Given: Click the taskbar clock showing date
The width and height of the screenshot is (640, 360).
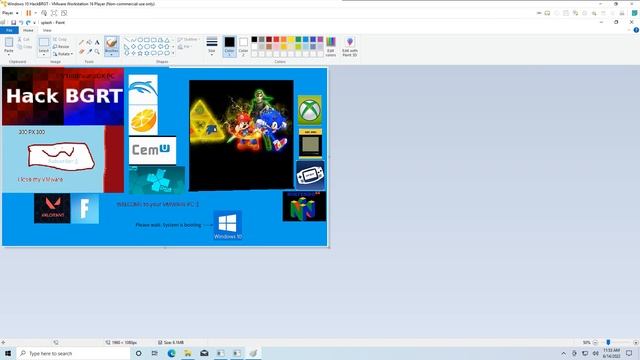Looking at the screenshot, I should pyautogui.click(x=611, y=353).
